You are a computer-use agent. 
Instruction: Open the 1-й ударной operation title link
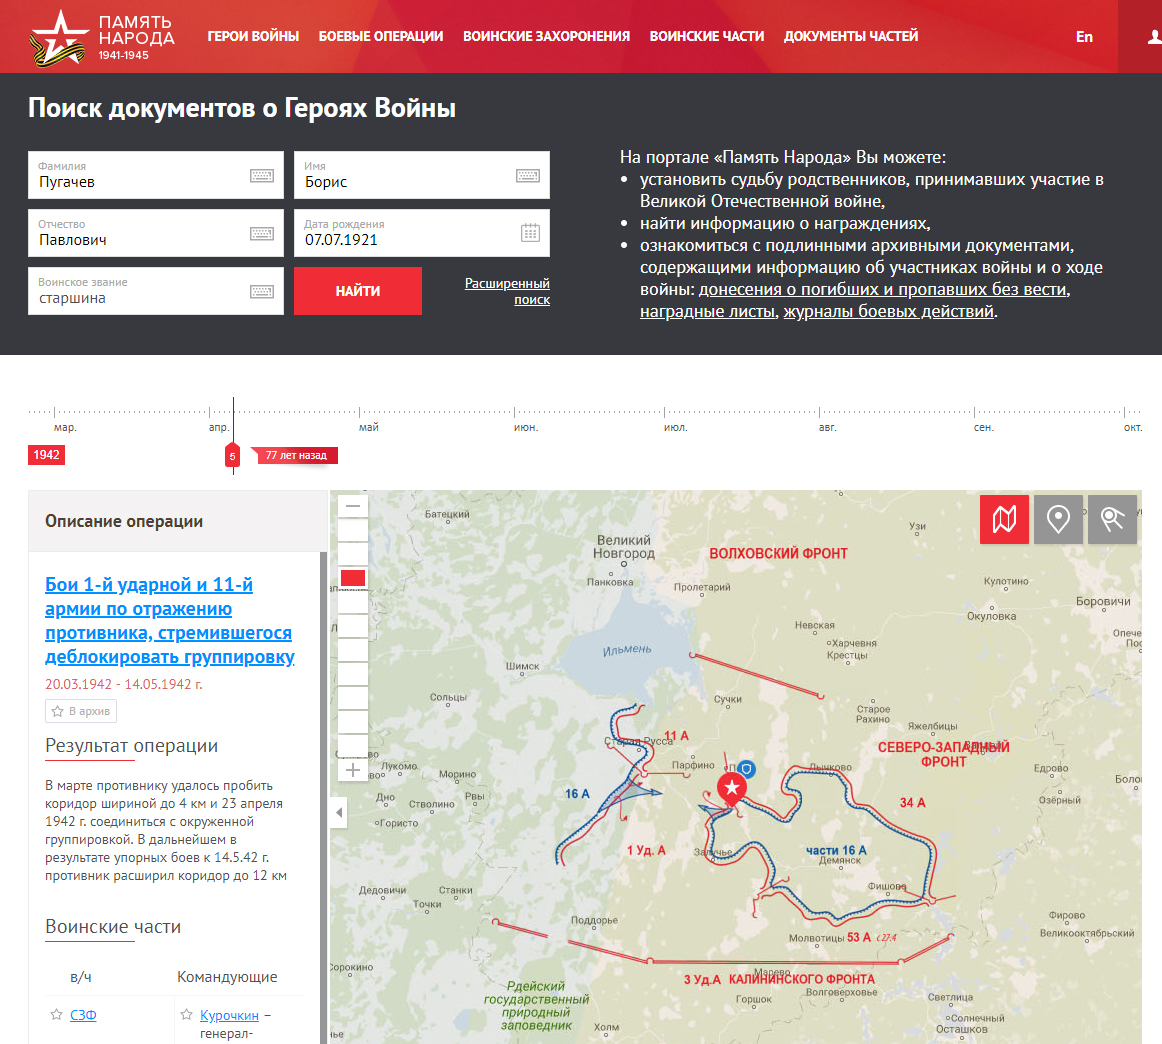point(170,621)
